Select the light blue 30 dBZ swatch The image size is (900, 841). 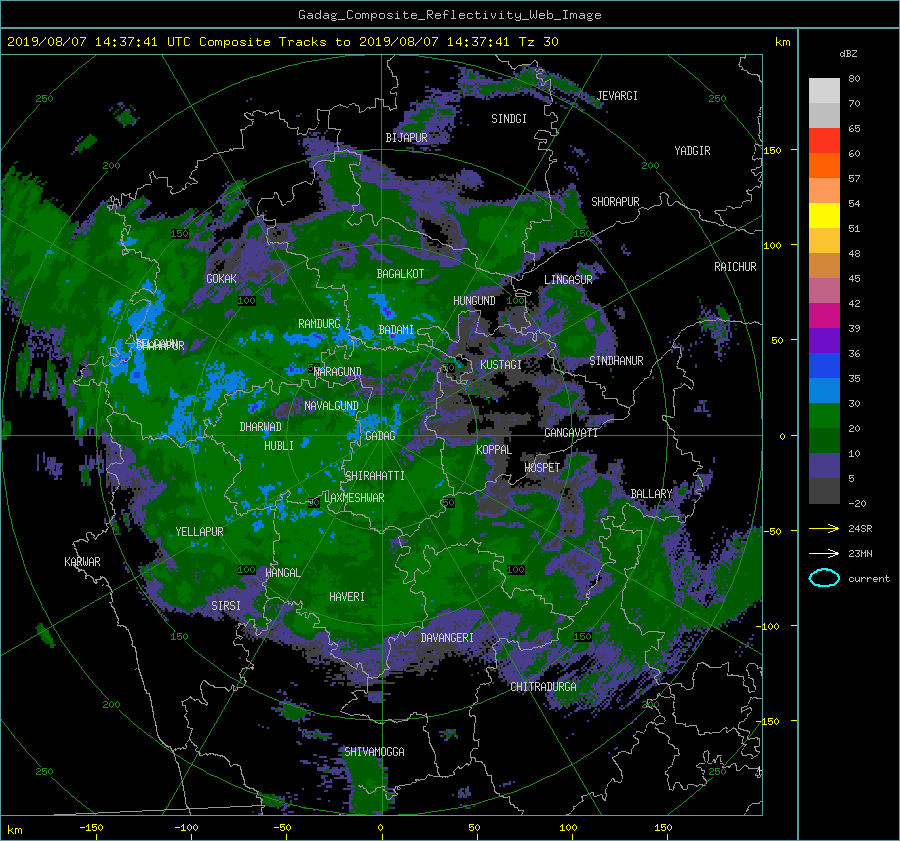824,390
